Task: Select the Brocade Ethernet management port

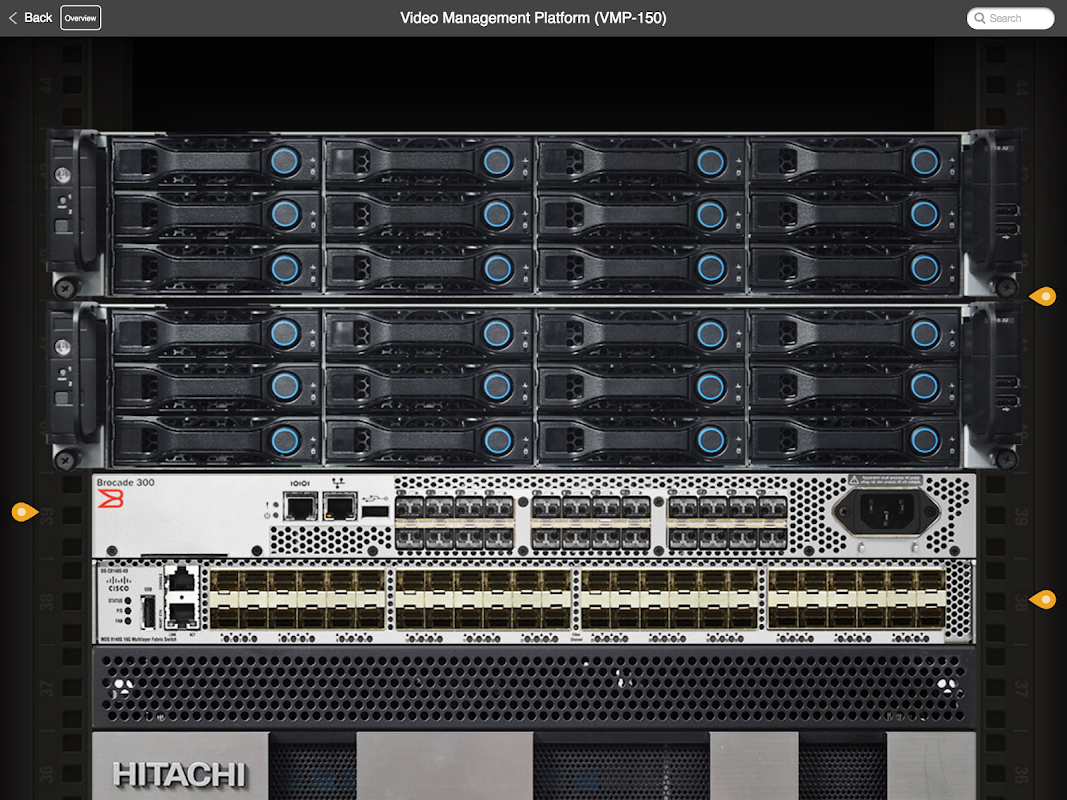Action: (x=340, y=507)
